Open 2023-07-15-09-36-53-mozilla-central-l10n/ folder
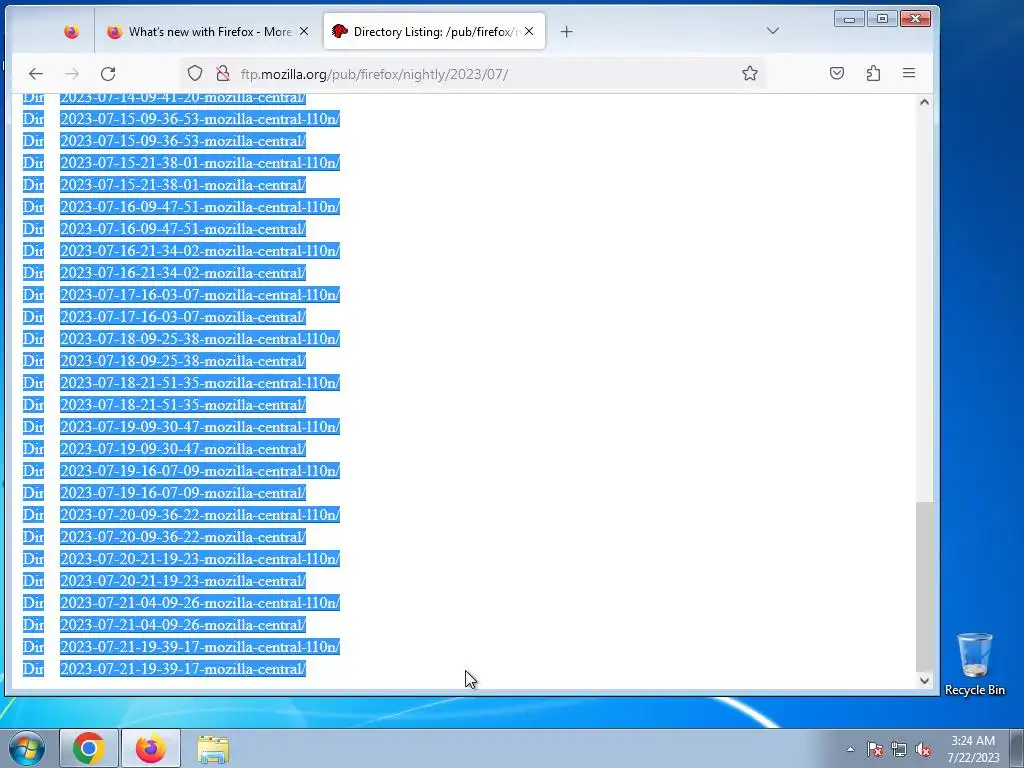The width and height of the screenshot is (1024, 768). (200, 119)
